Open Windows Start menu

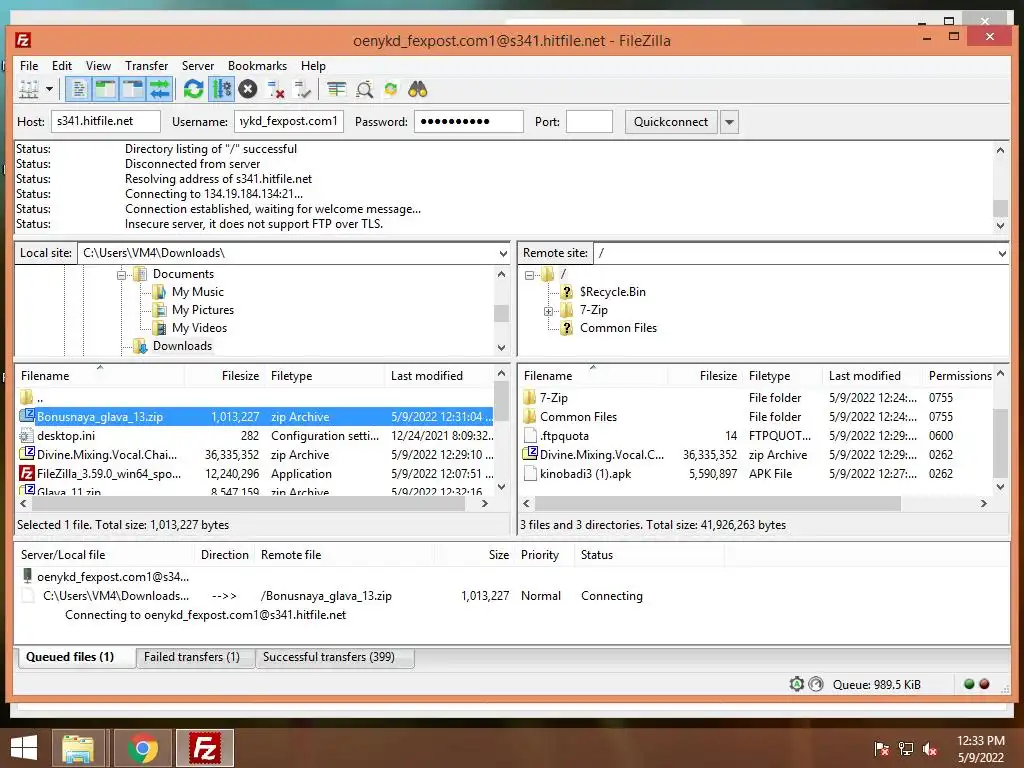tap(24, 748)
